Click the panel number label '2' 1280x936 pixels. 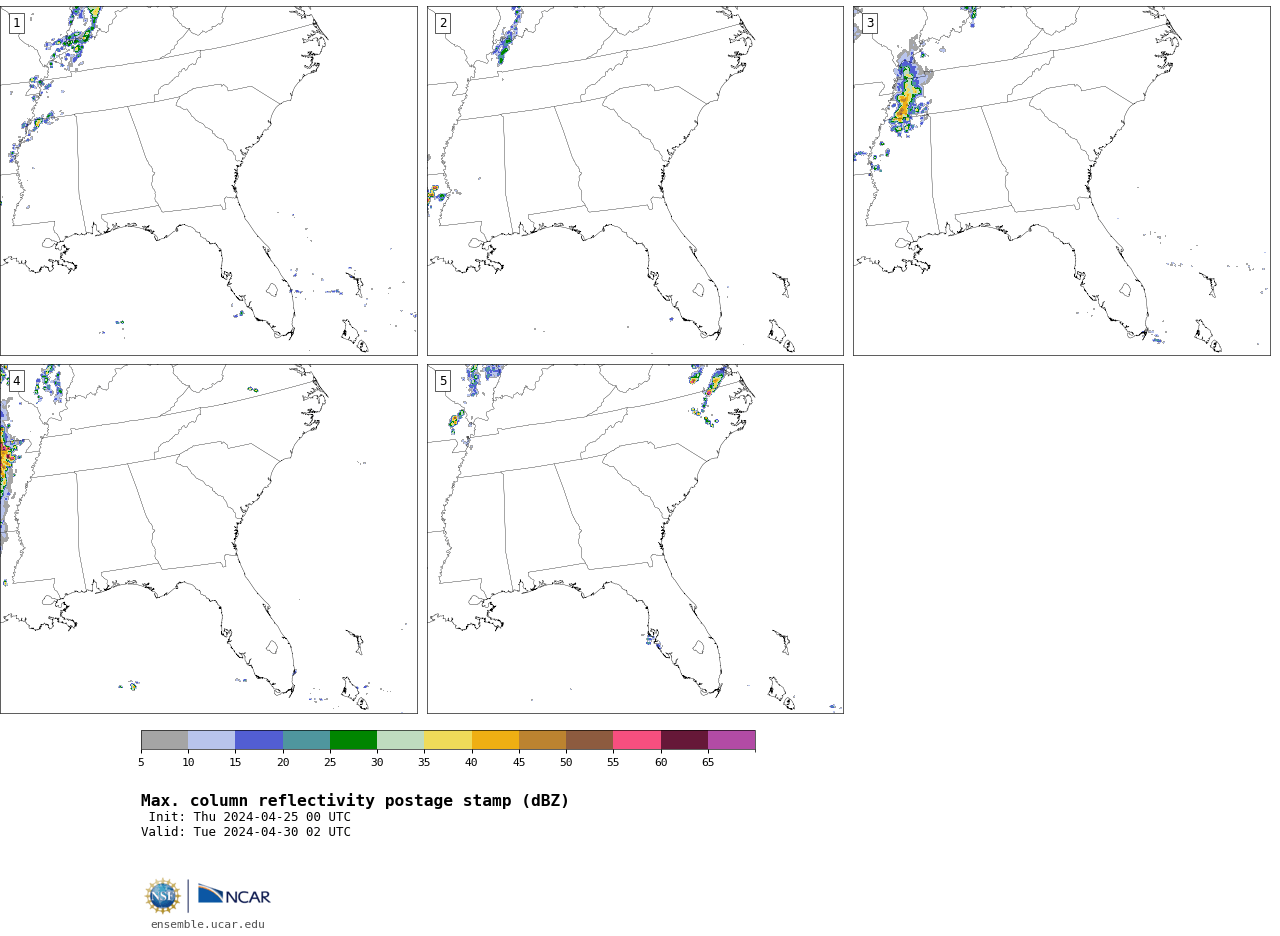[x=443, y=23]
